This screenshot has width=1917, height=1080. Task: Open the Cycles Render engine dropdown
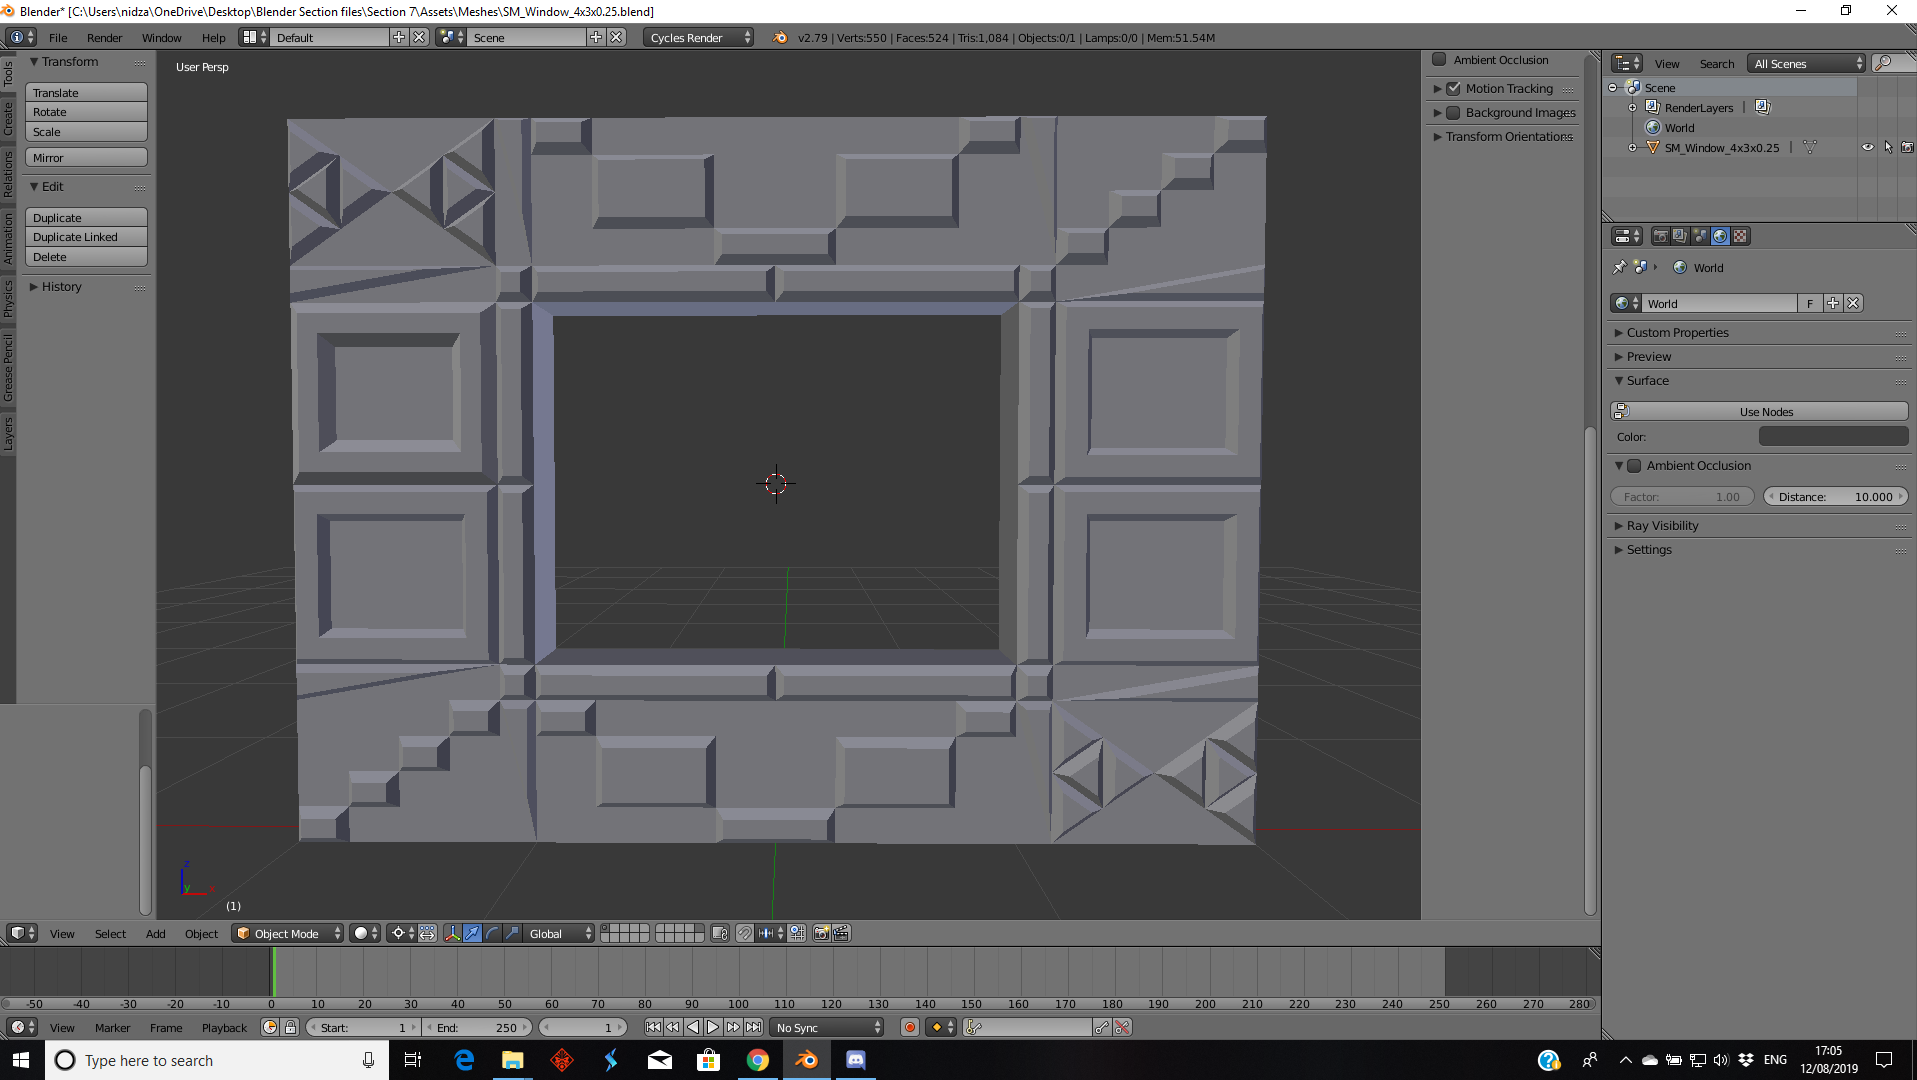[x=698, y=38]
